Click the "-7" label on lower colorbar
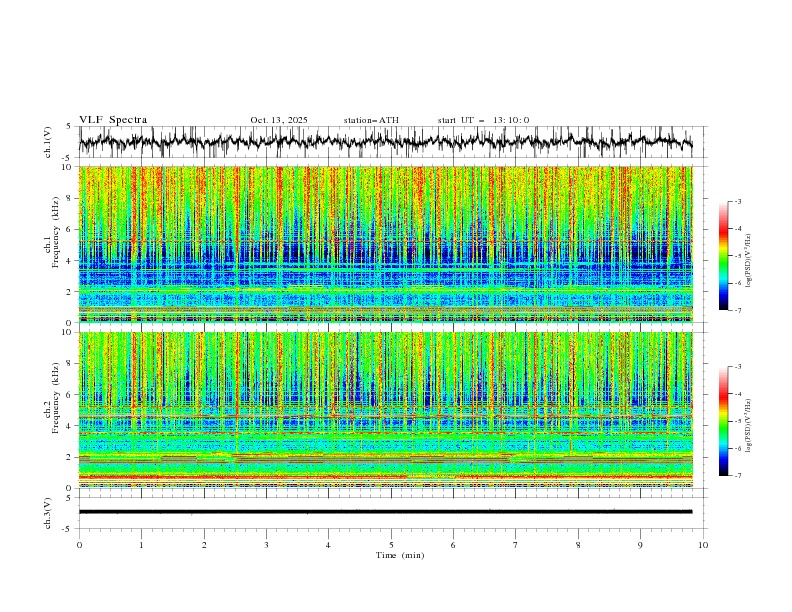 click(x=737, y=476)
